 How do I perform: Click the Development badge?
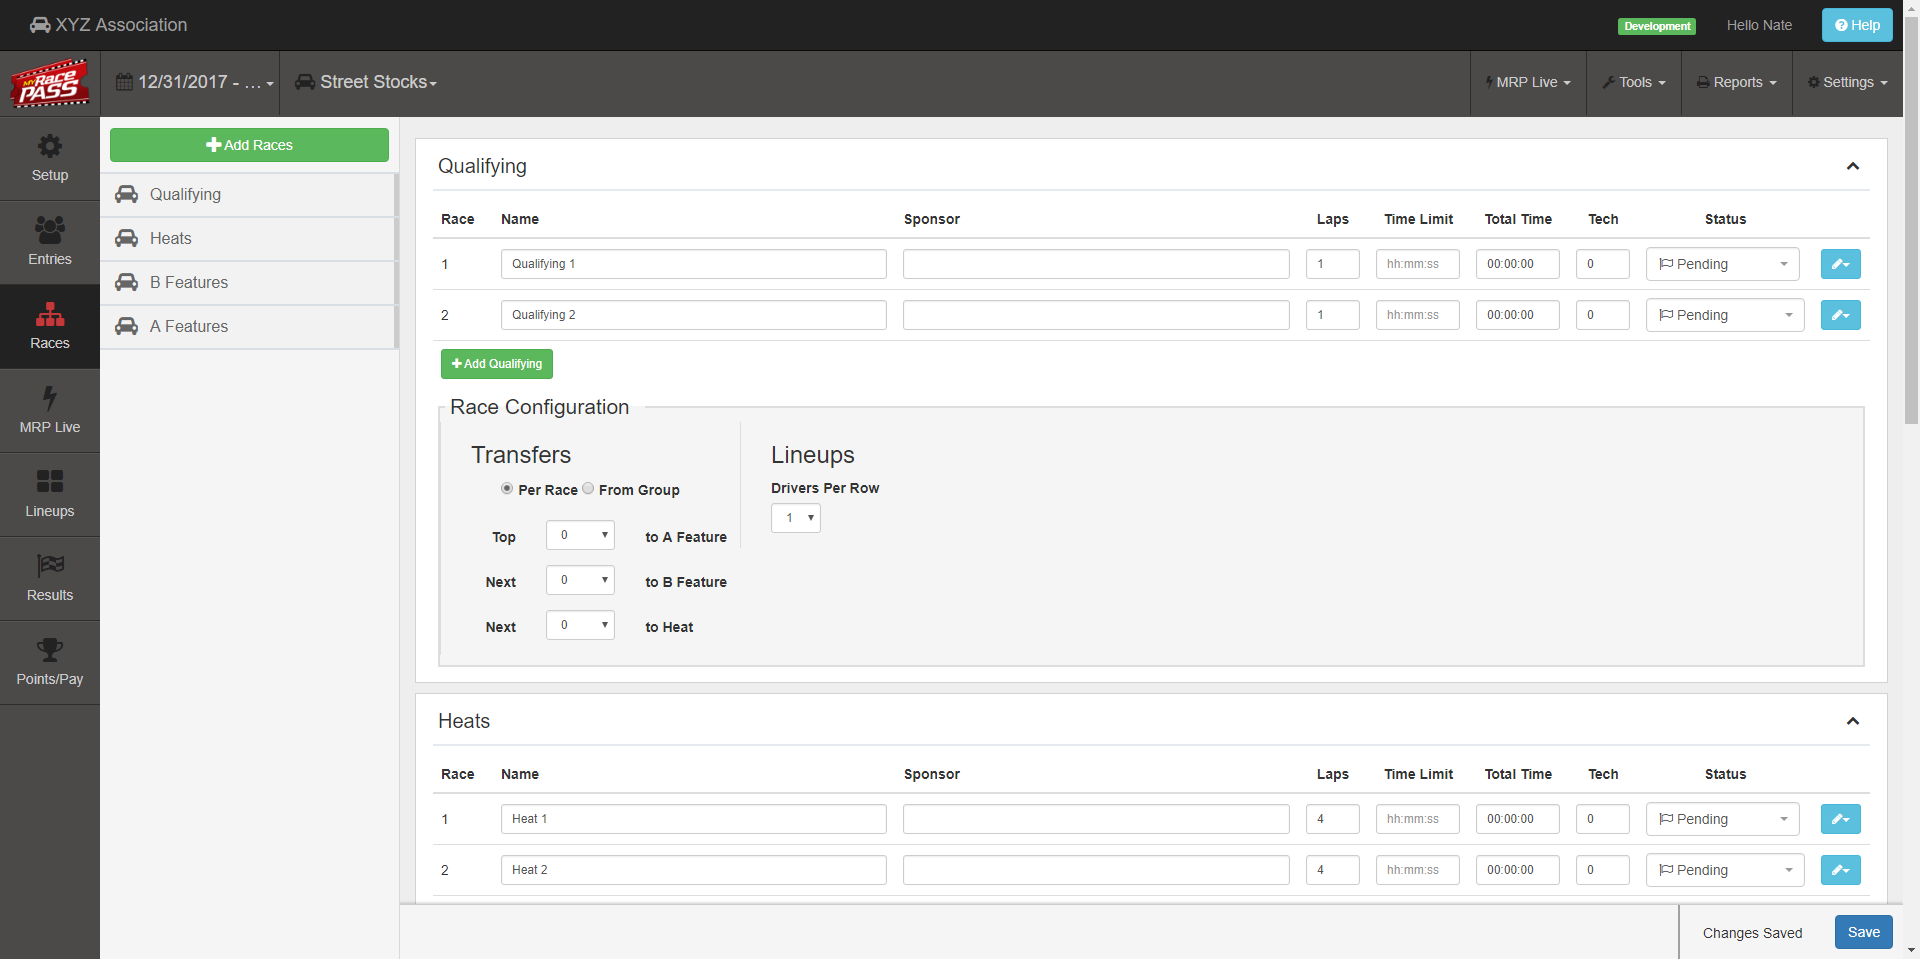pos(1657,26)
